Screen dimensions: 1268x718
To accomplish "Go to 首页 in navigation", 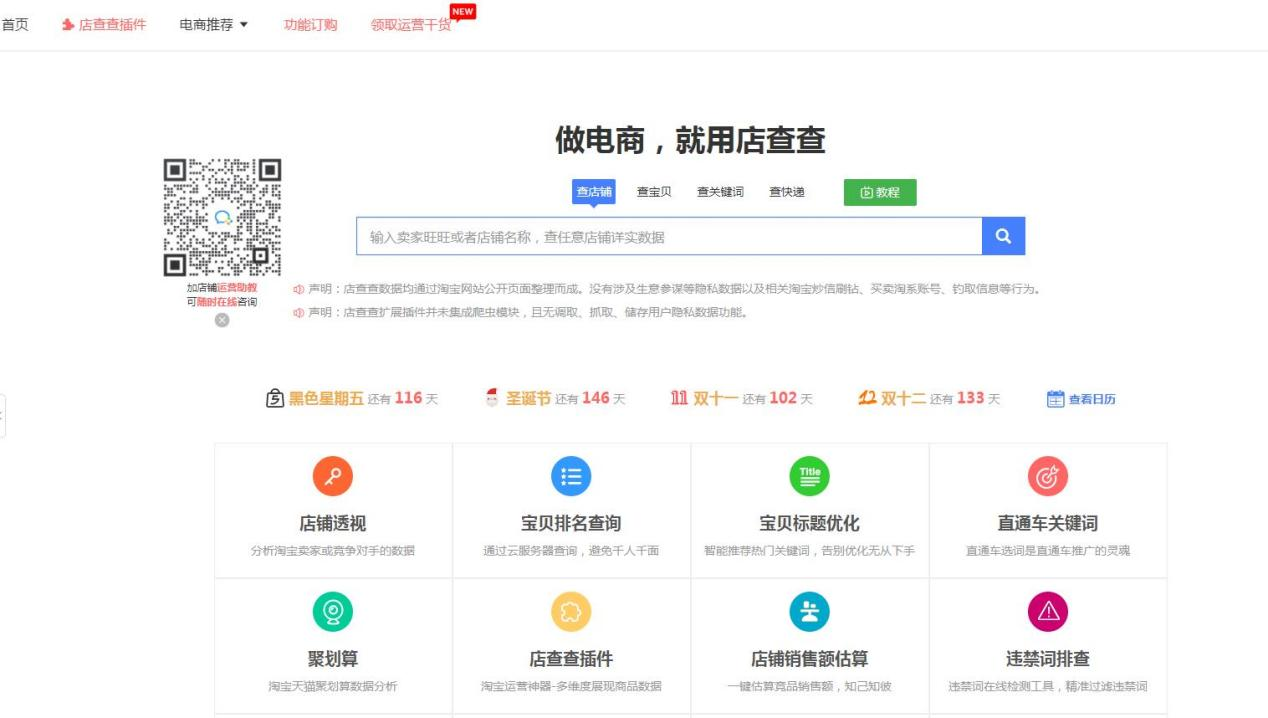I will (x=14, y=24).
